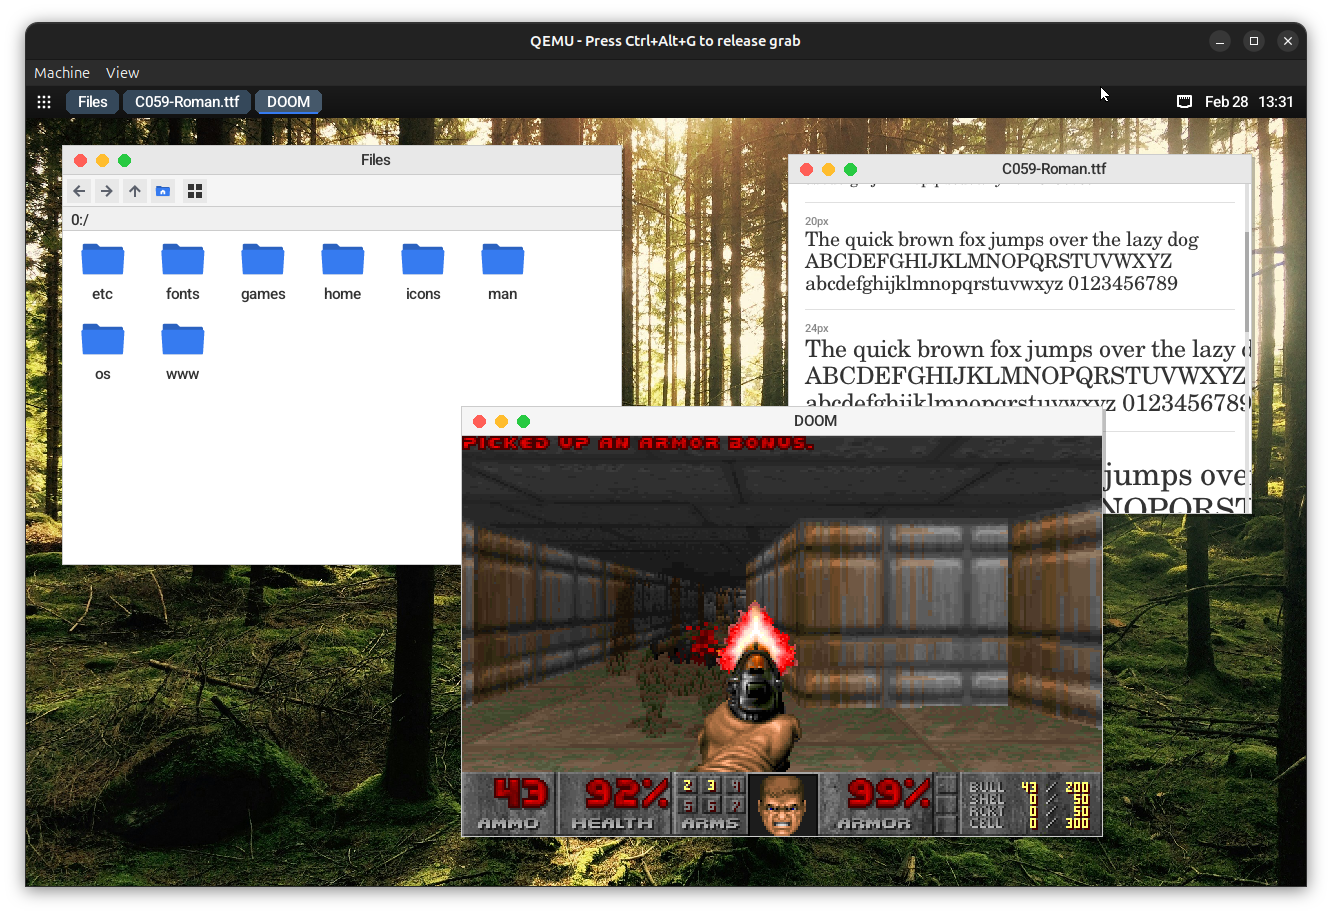Maximize the DOOM window
Image resolution: width=1332 pixels, height=915 pixels.
pos(524,422)
